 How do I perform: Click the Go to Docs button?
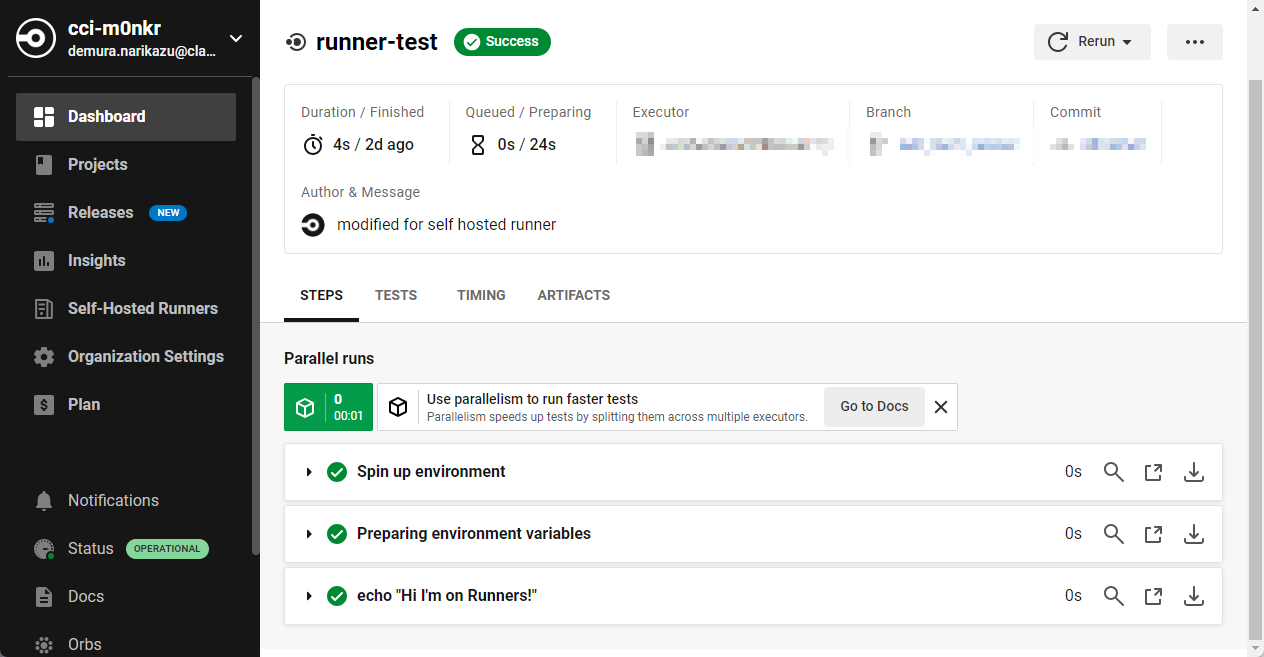(x=873, y=406)
